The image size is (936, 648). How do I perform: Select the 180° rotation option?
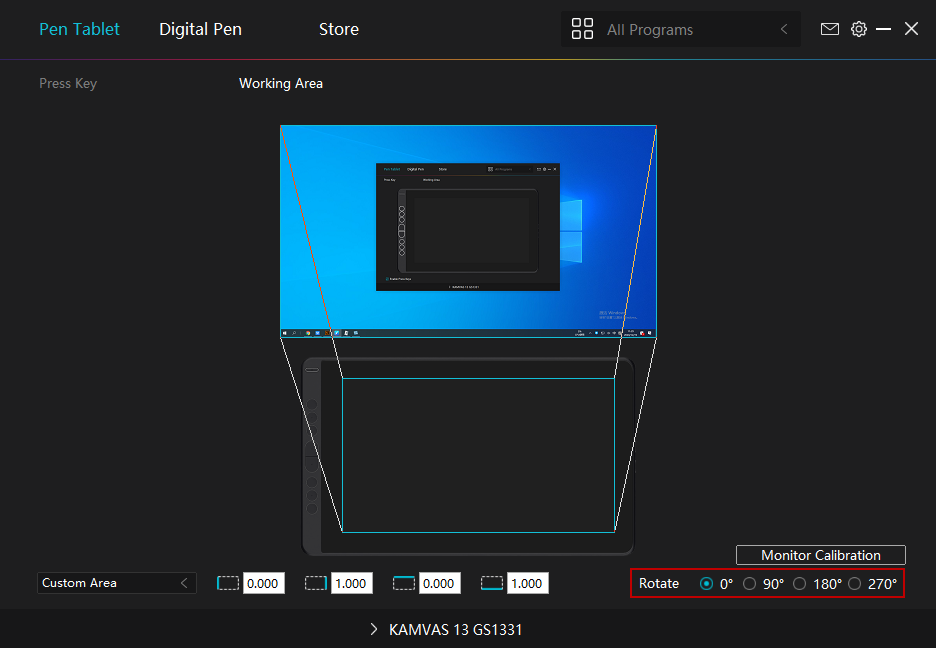[x=800, y=584]
